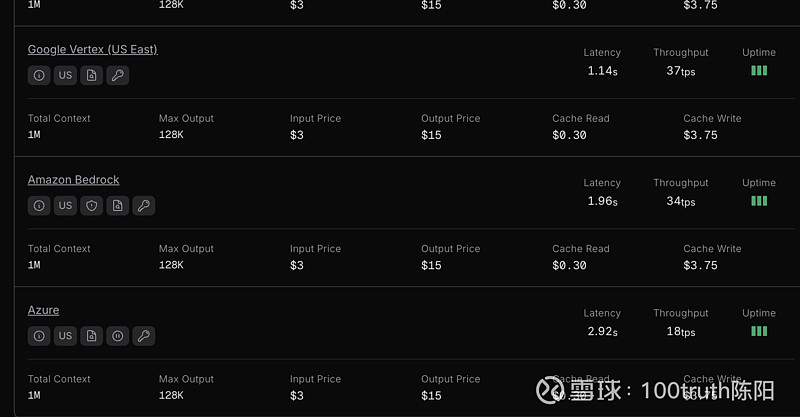800x417 pixels.
Task: Click the info icon under Amazon Bedrock
Action: [39, 206]
